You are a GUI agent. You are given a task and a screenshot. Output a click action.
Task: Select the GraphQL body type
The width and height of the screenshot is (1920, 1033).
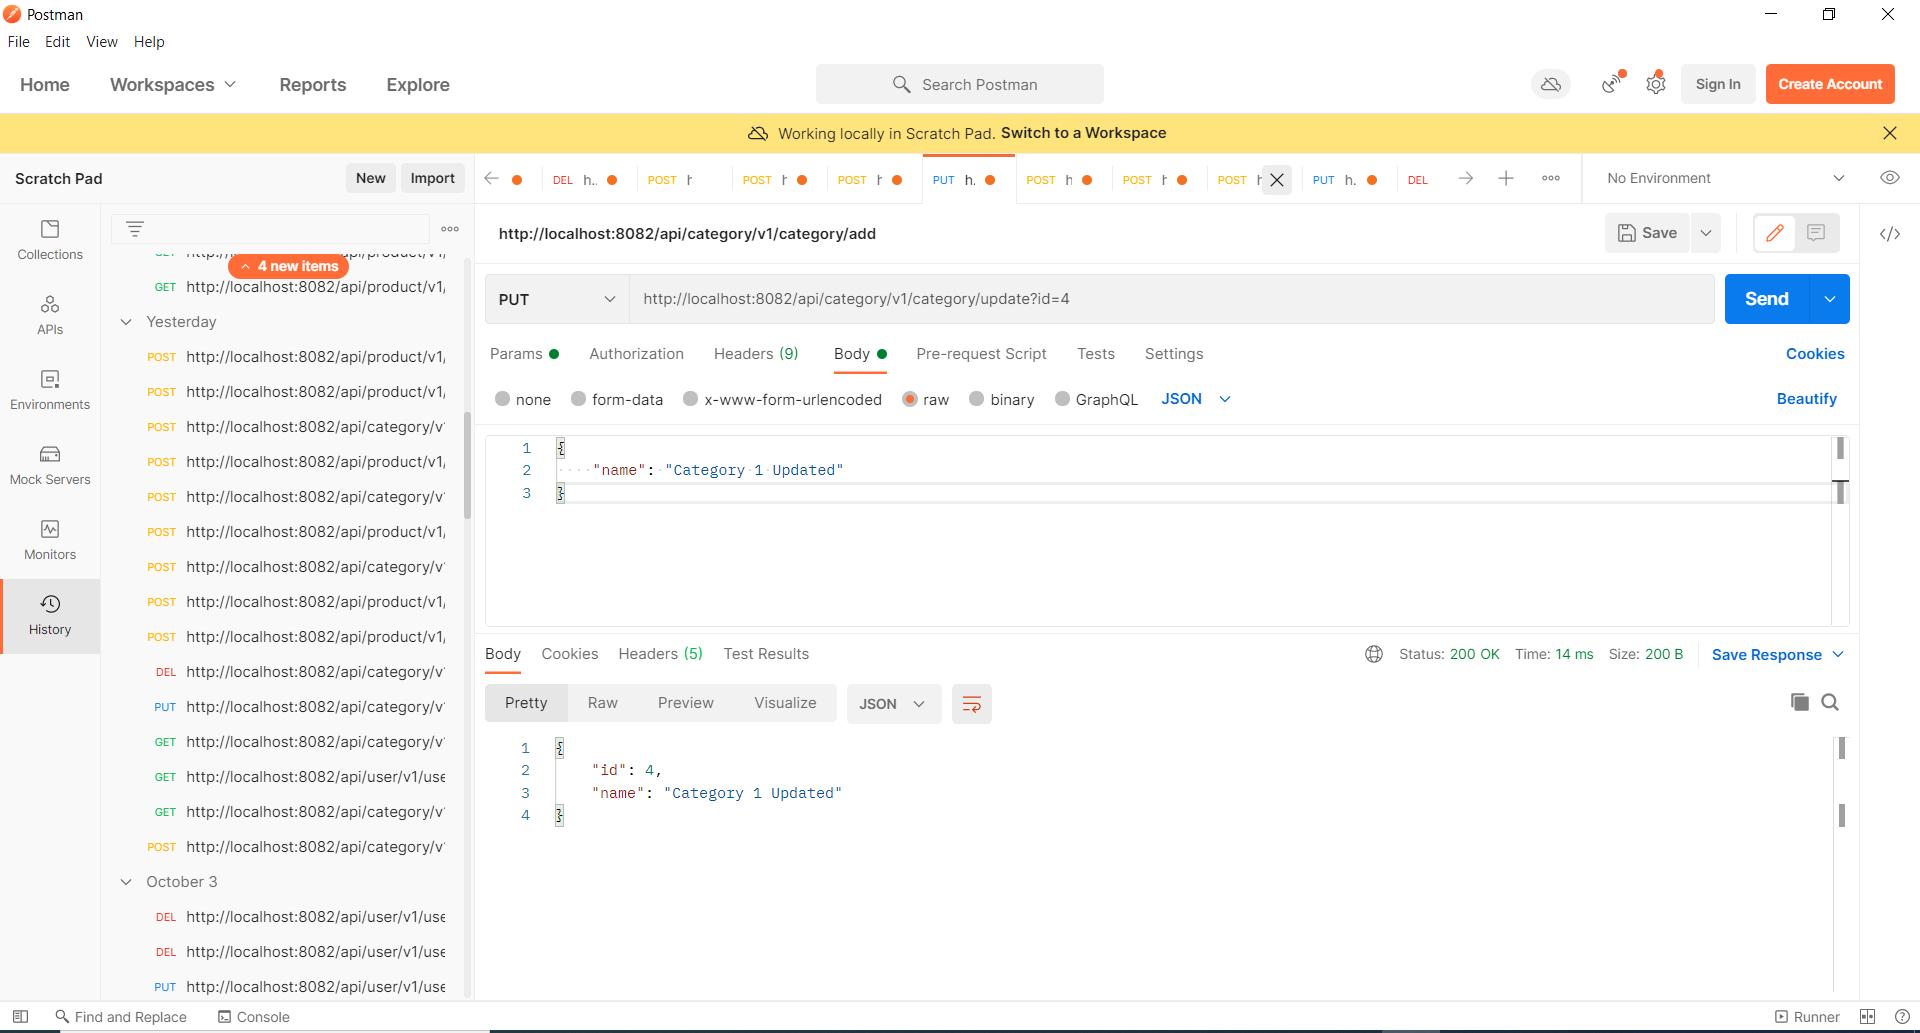(1063, 399)
